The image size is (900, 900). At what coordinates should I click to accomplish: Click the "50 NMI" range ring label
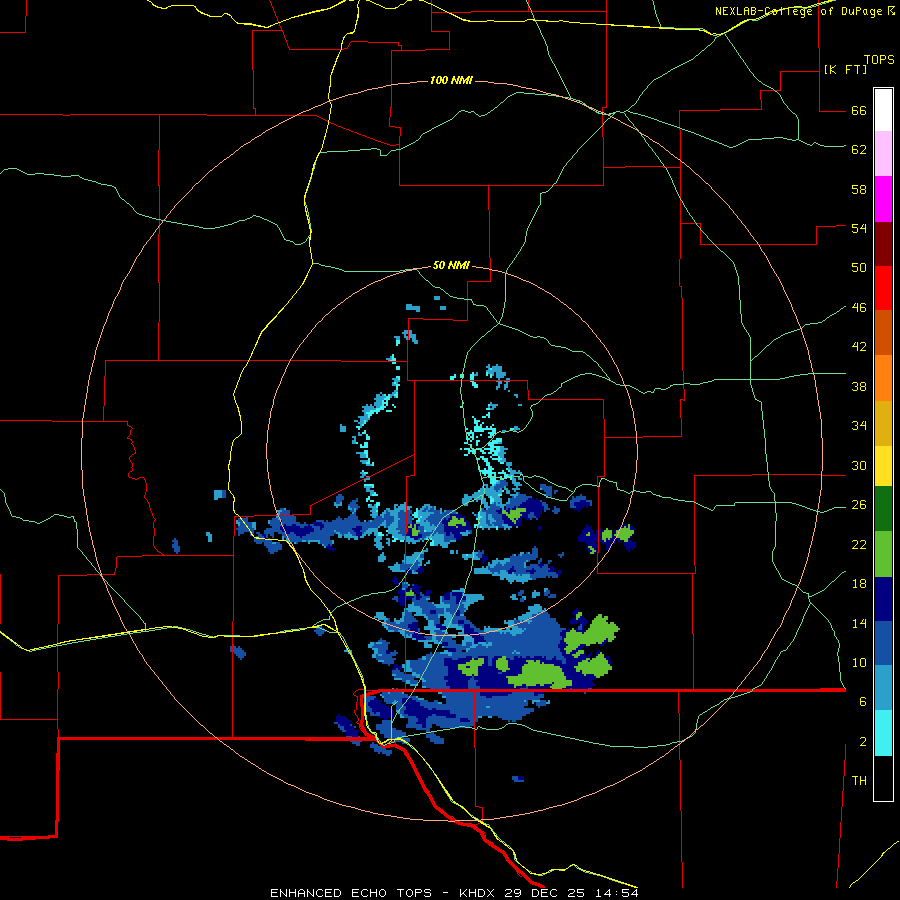pyautogui.click(x=451, y=265)
